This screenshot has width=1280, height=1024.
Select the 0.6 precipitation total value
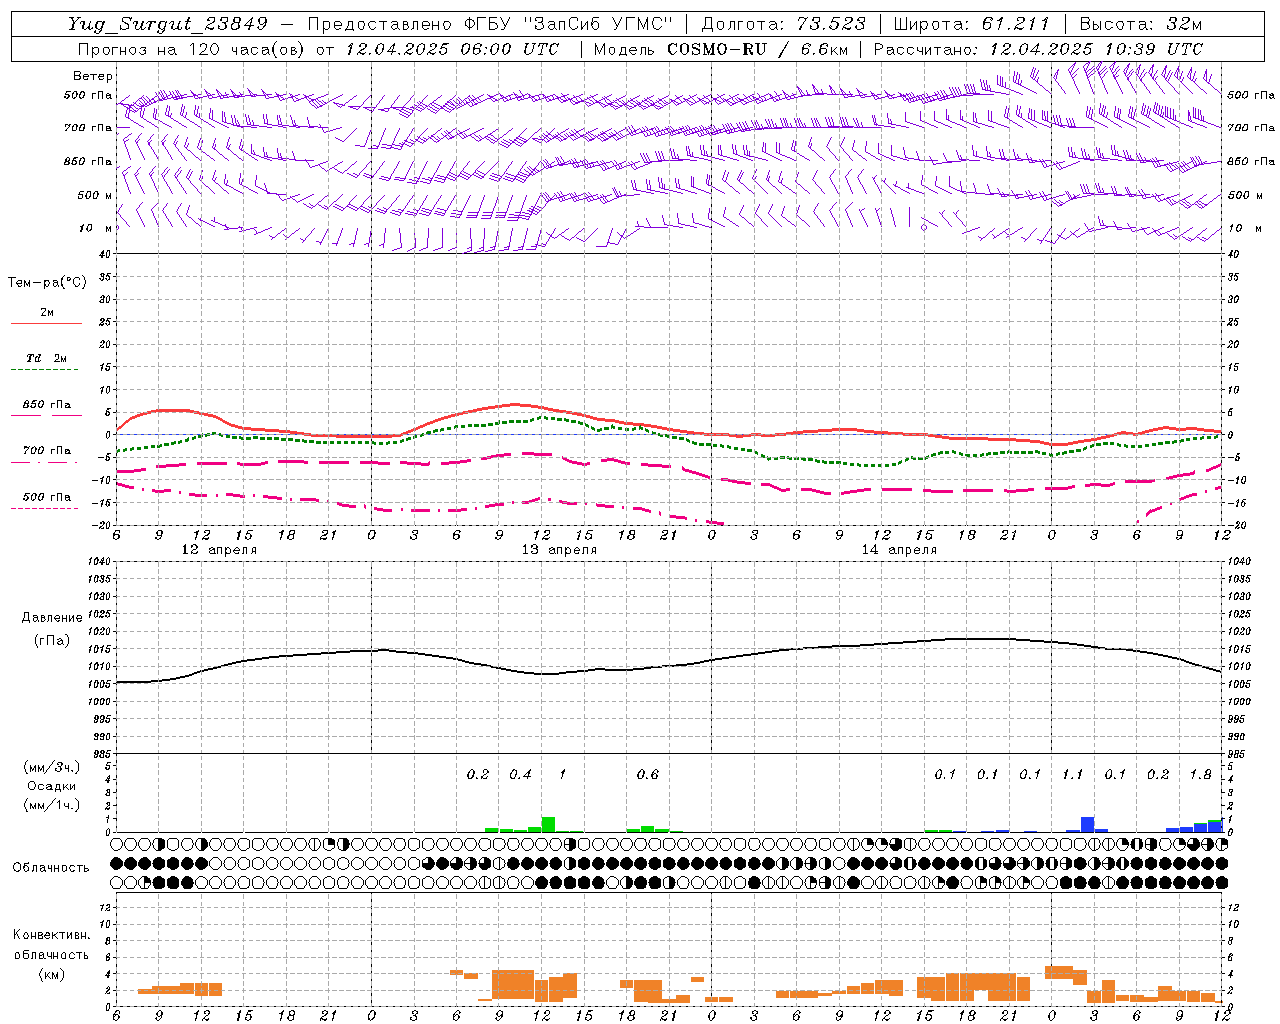(x=648, y=775)
